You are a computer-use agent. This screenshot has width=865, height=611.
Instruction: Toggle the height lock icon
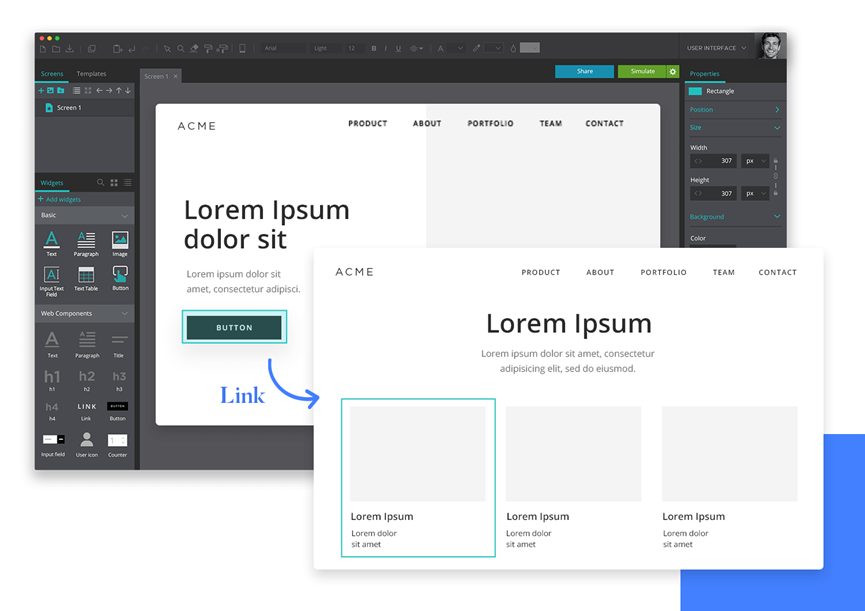[776, 193]
